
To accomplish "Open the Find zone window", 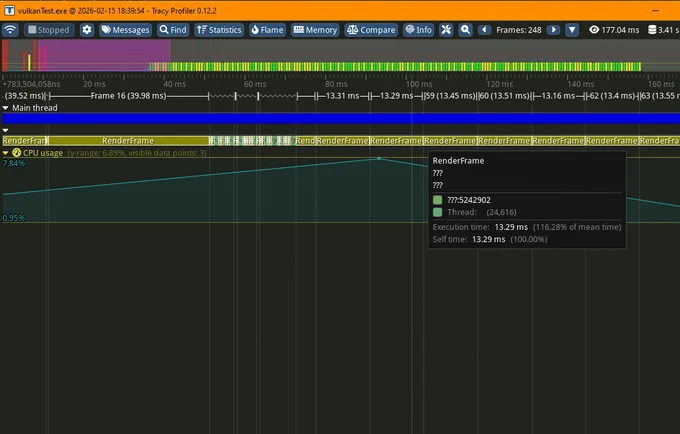I will 173,29.
